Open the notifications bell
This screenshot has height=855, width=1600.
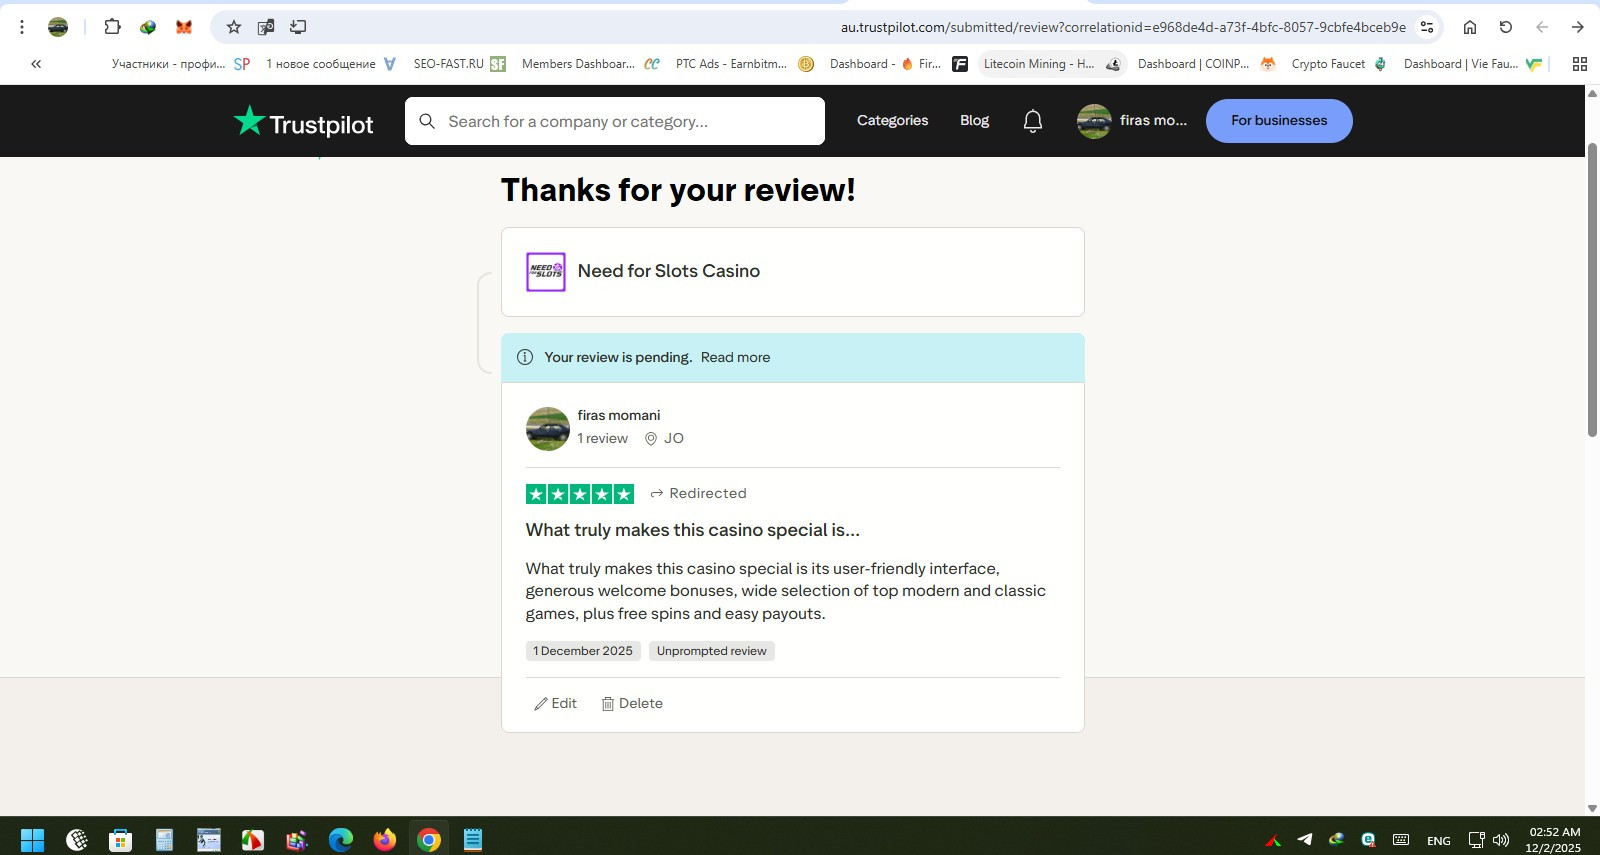tap(1033, 121)
